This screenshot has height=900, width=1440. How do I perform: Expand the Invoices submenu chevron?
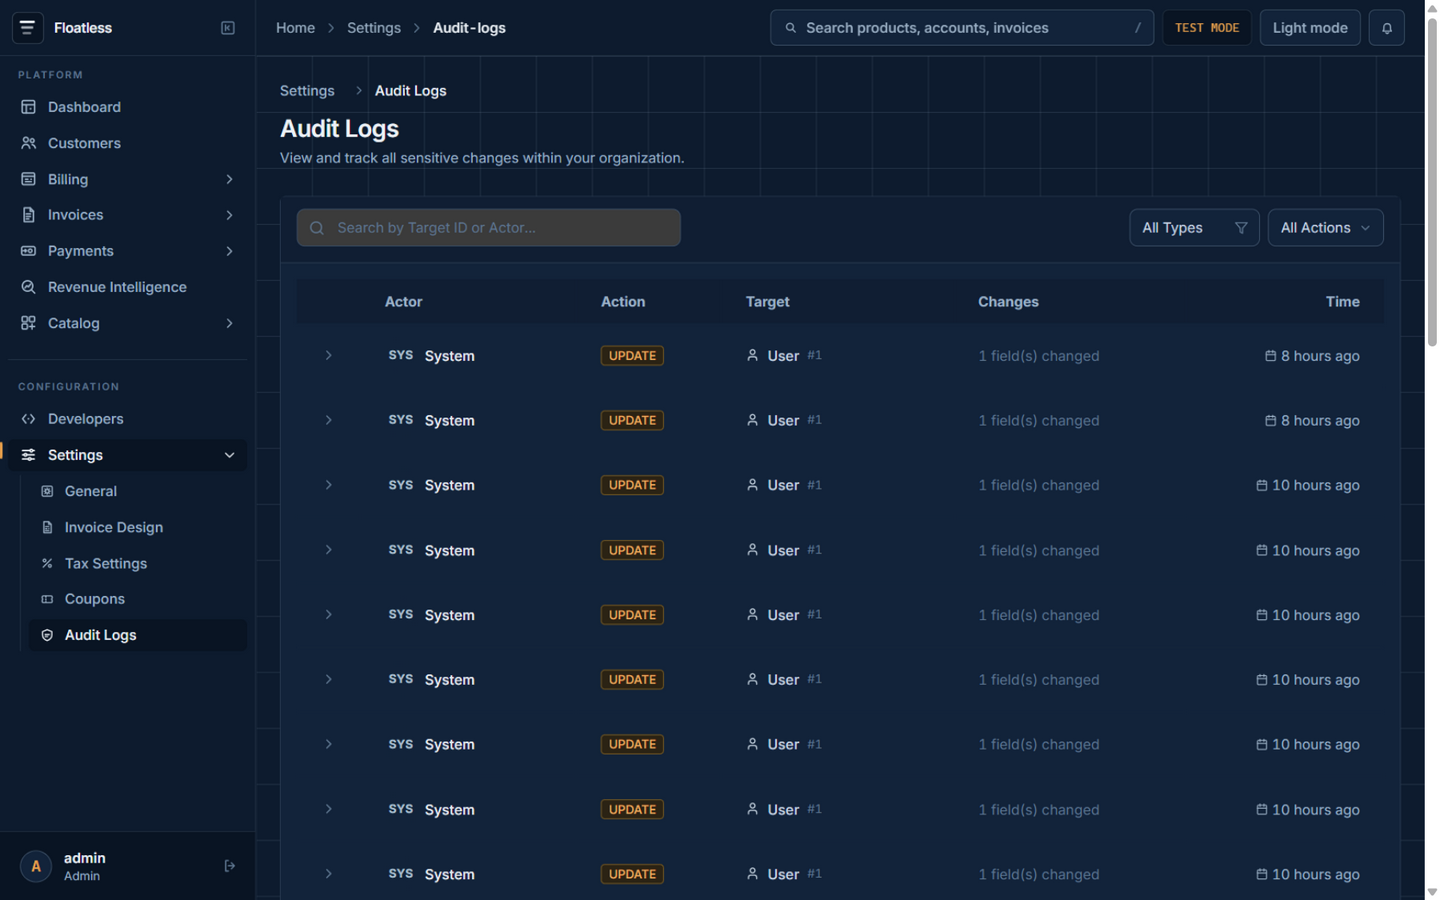(229, 215)
